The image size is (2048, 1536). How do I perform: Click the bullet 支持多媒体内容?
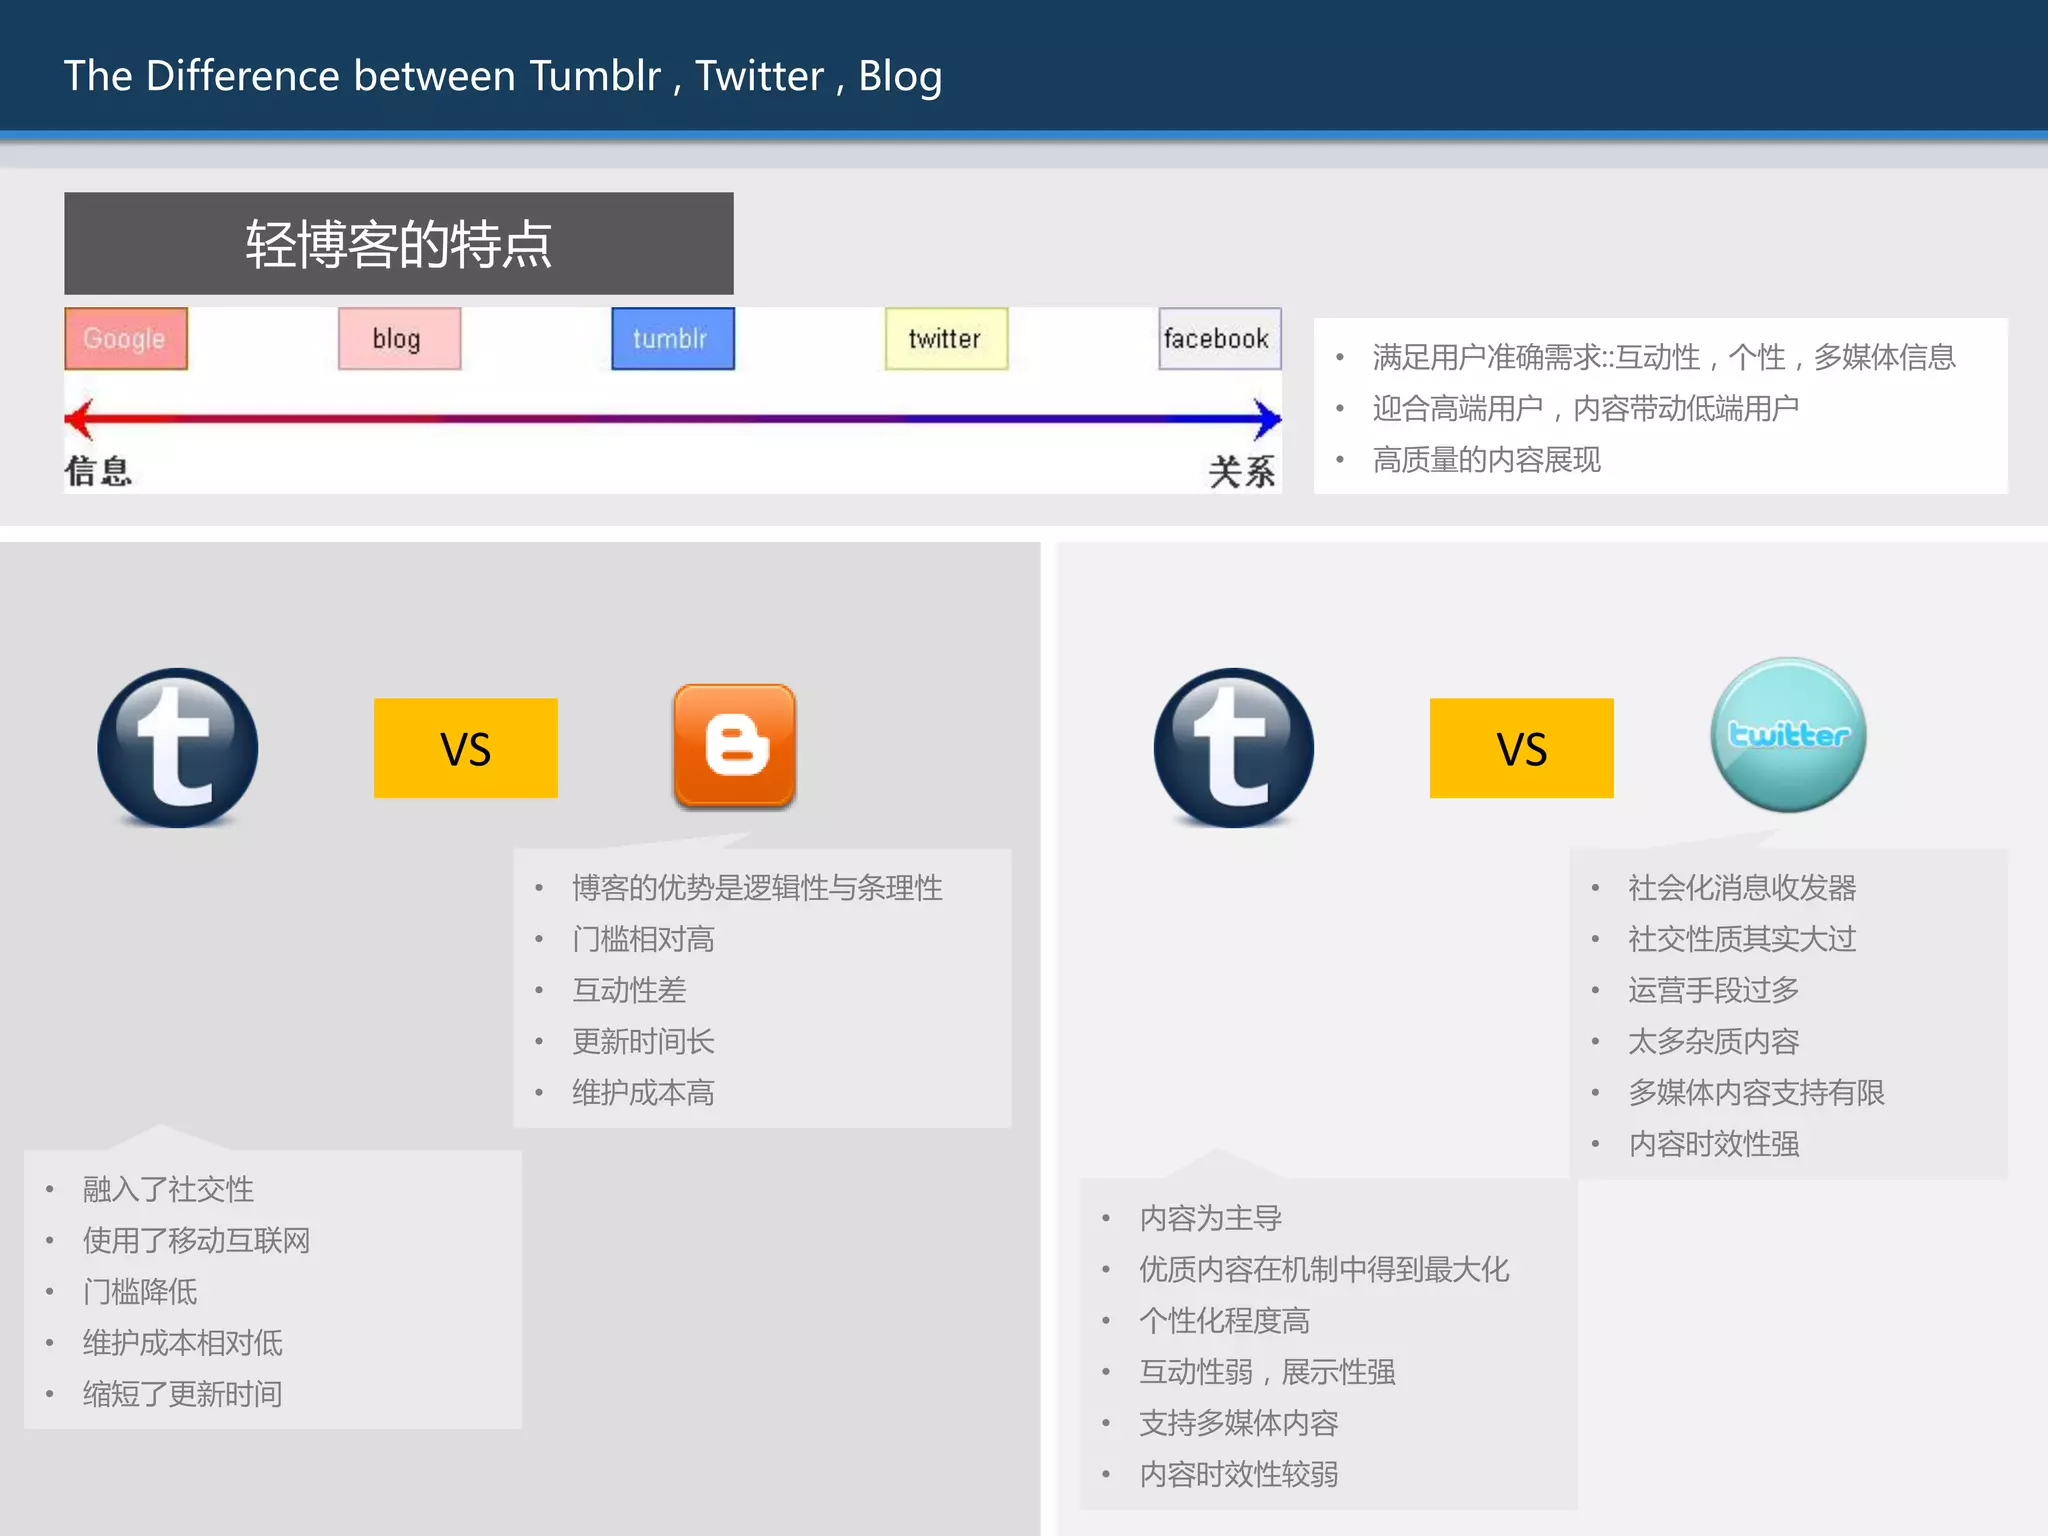(1239, 1422)
